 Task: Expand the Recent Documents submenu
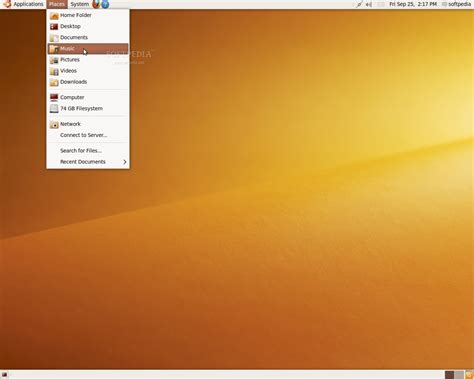pyautogui.click(x=88, y=162)
